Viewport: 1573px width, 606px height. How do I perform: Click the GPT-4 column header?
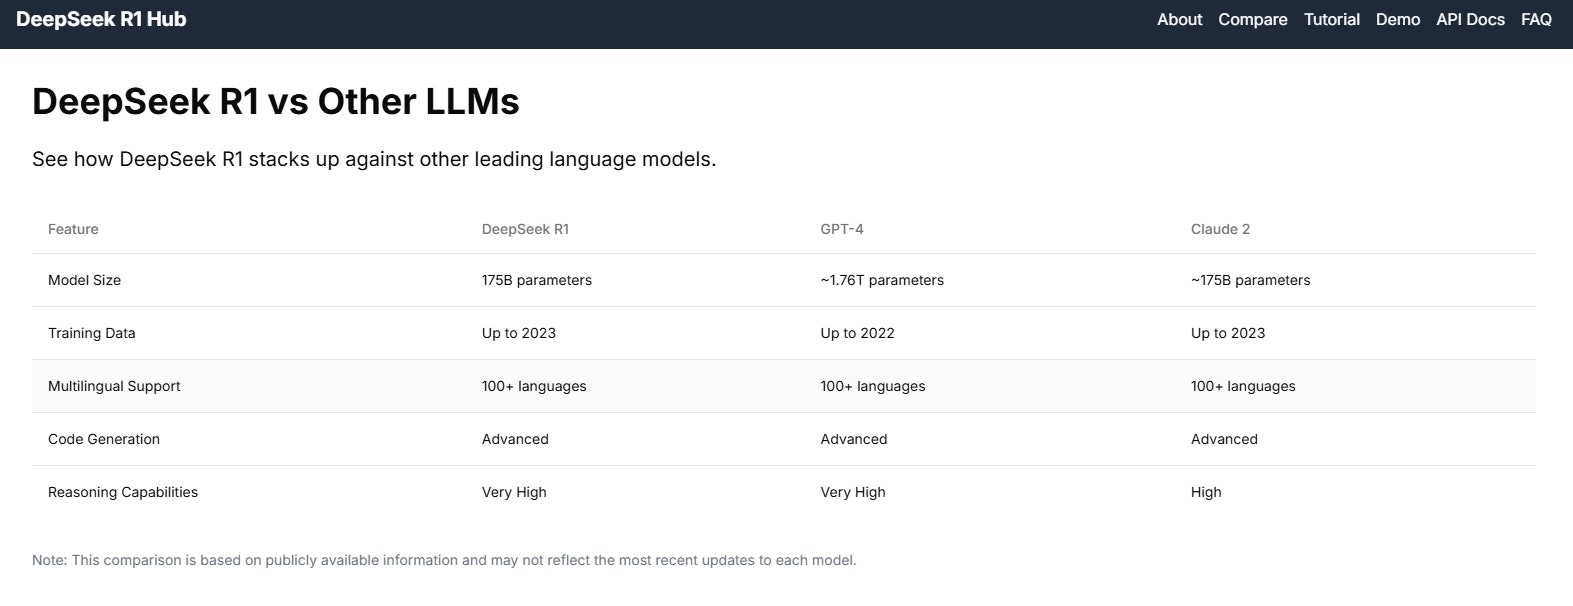pyautogui.click(x=842, y=229)
